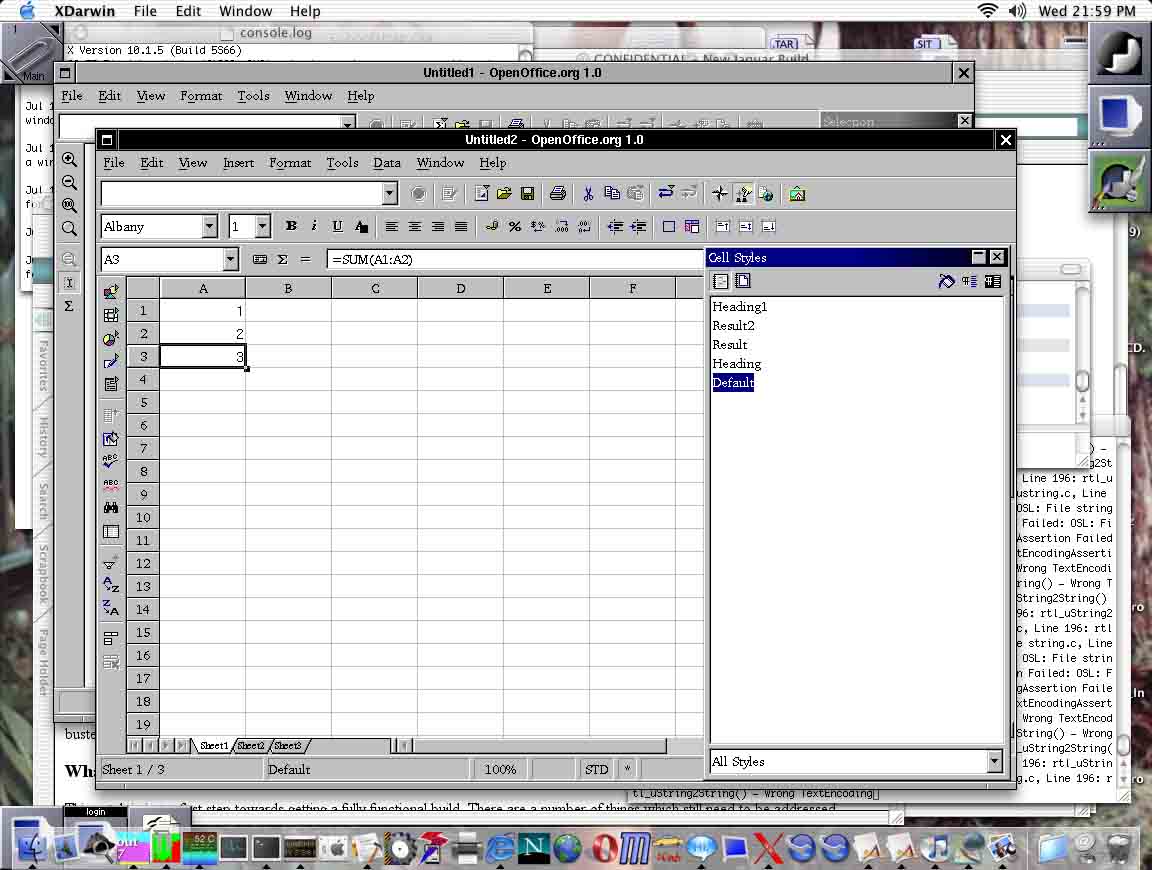Toggle the Stylist button in the toolbar

[x=743, y=194]
